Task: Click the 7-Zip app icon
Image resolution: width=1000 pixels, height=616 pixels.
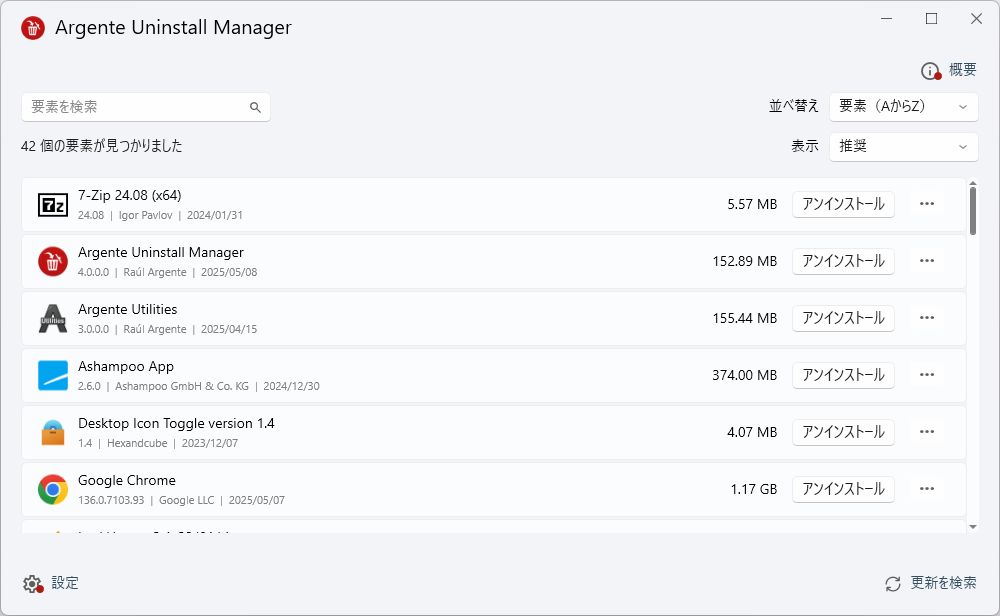Action: click(53, 205)
